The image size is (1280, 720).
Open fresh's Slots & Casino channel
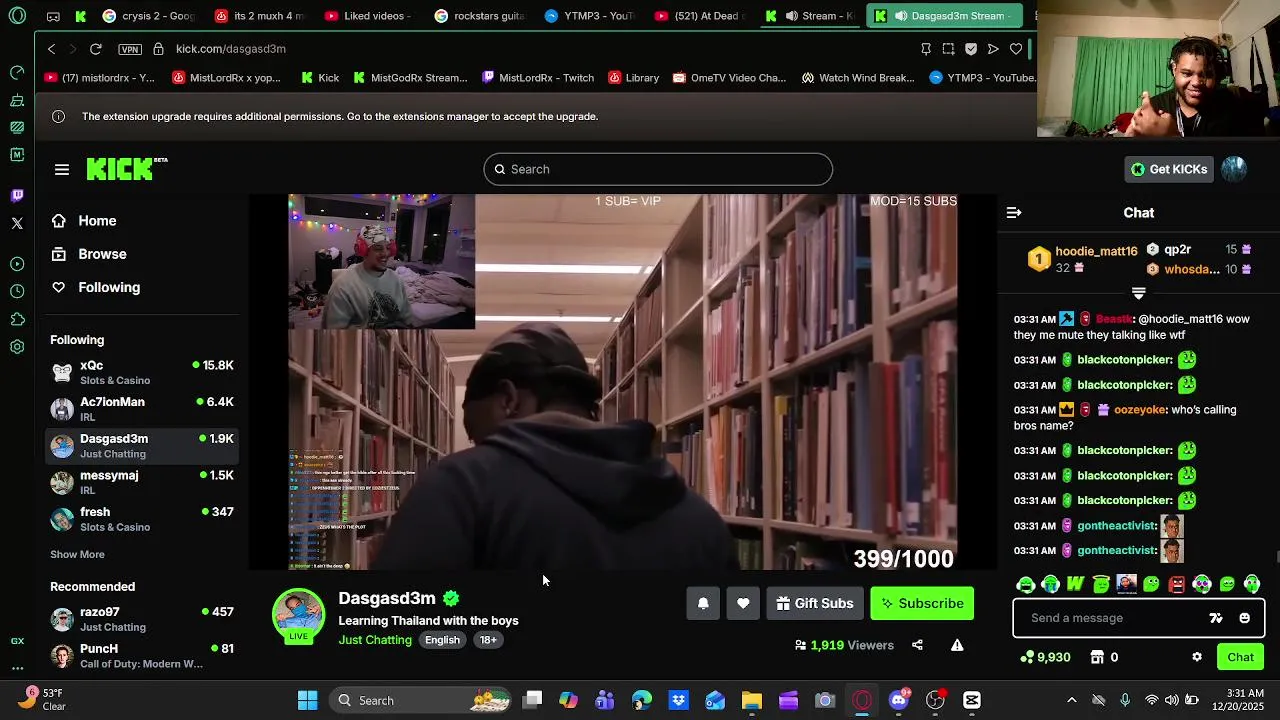(x=142, y=519)
